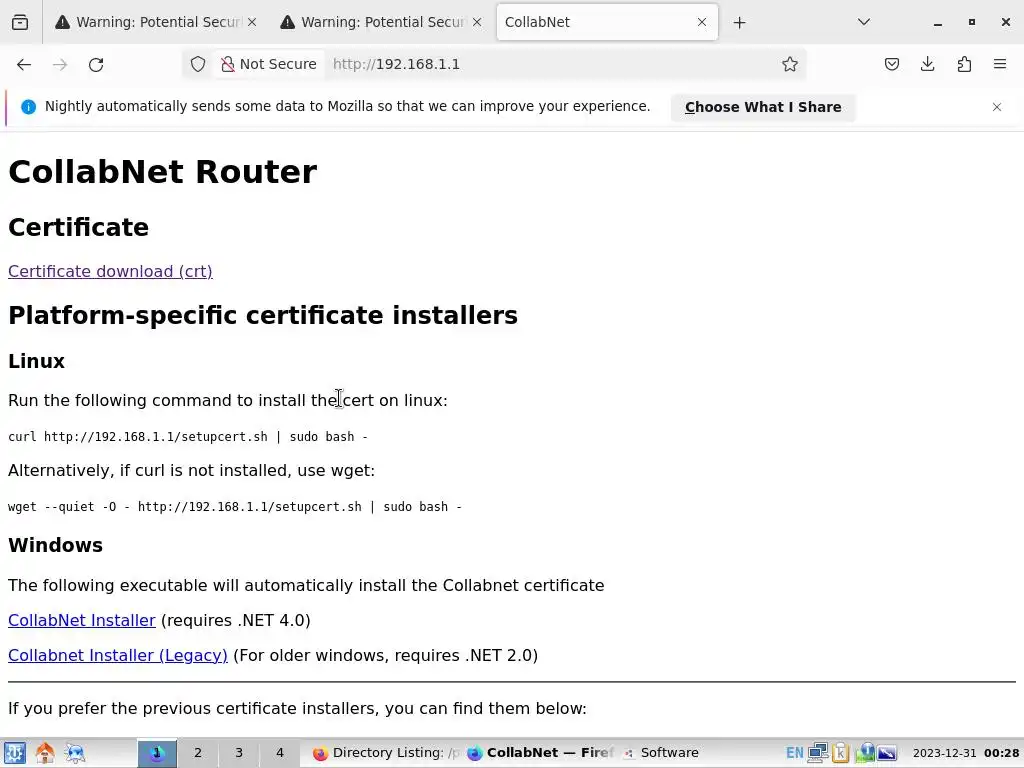Image resolution: width=1024 pixels, height=768 pixels.
Task: Click Choose What I Share button
Action: tap(763, 107)
